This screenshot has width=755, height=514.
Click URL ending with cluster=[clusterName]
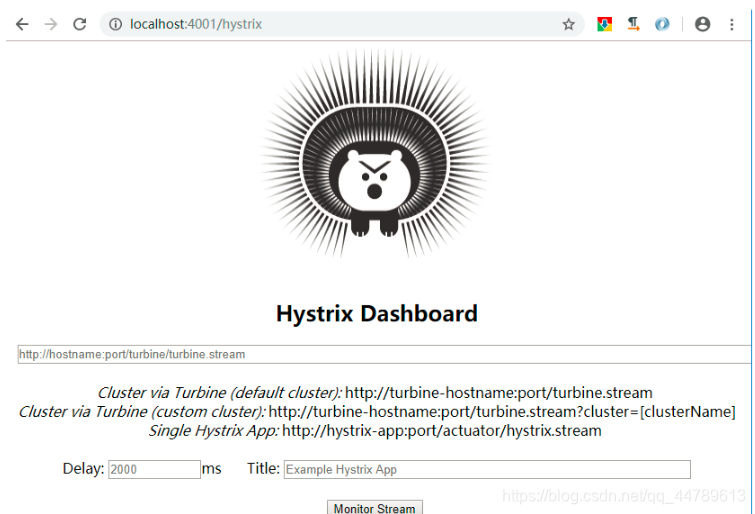[x=502, y=412]
